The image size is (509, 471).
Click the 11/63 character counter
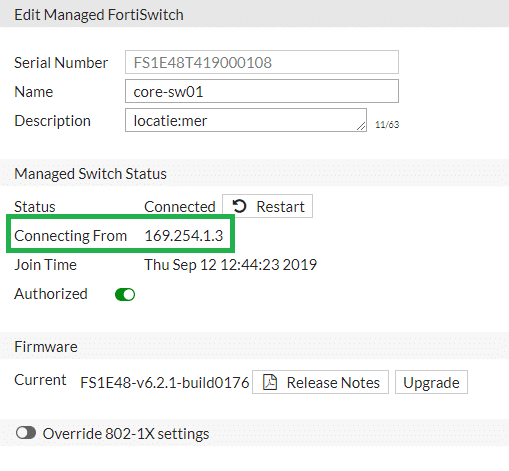point(387,125)
